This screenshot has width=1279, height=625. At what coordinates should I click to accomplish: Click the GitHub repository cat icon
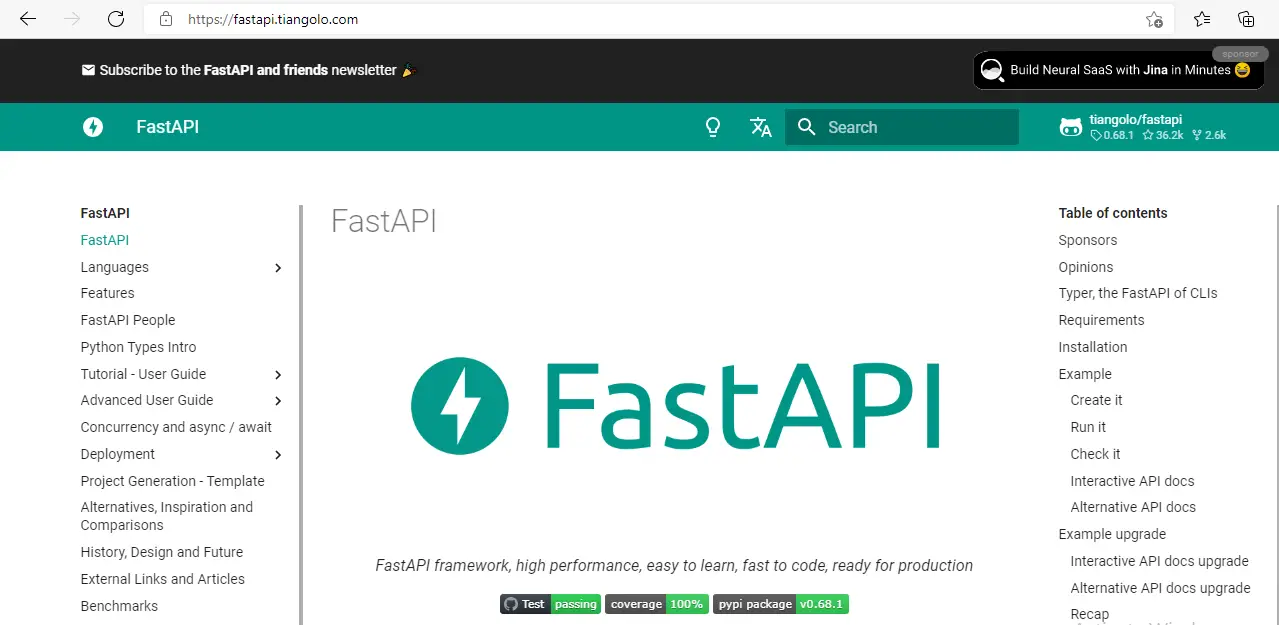pos(1071,127)
